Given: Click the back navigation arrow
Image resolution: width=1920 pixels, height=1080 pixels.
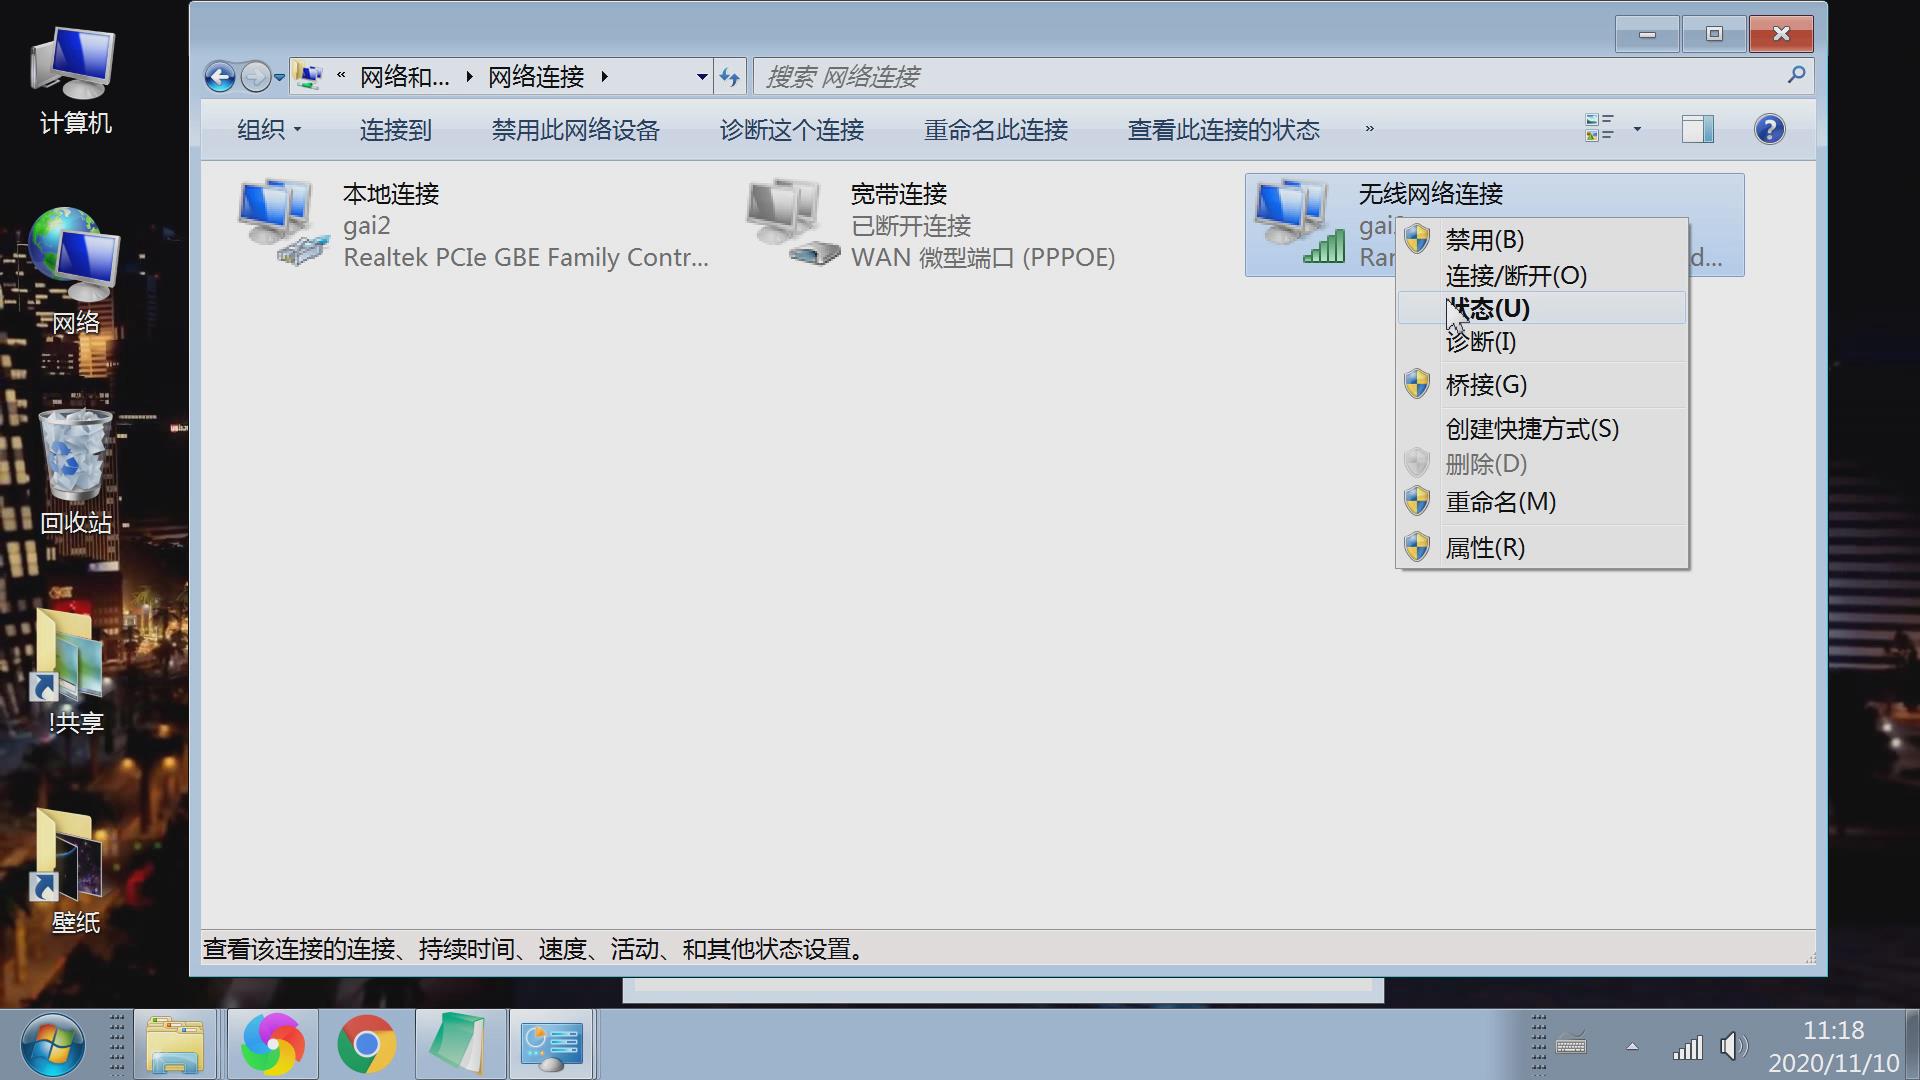Looking at the screenshot, I should (219, 76).
